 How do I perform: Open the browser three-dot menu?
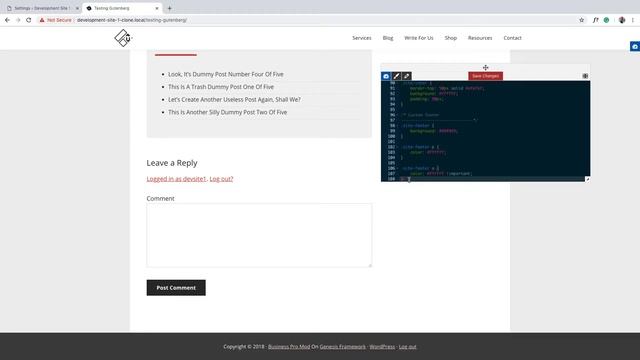click(633, 20)
